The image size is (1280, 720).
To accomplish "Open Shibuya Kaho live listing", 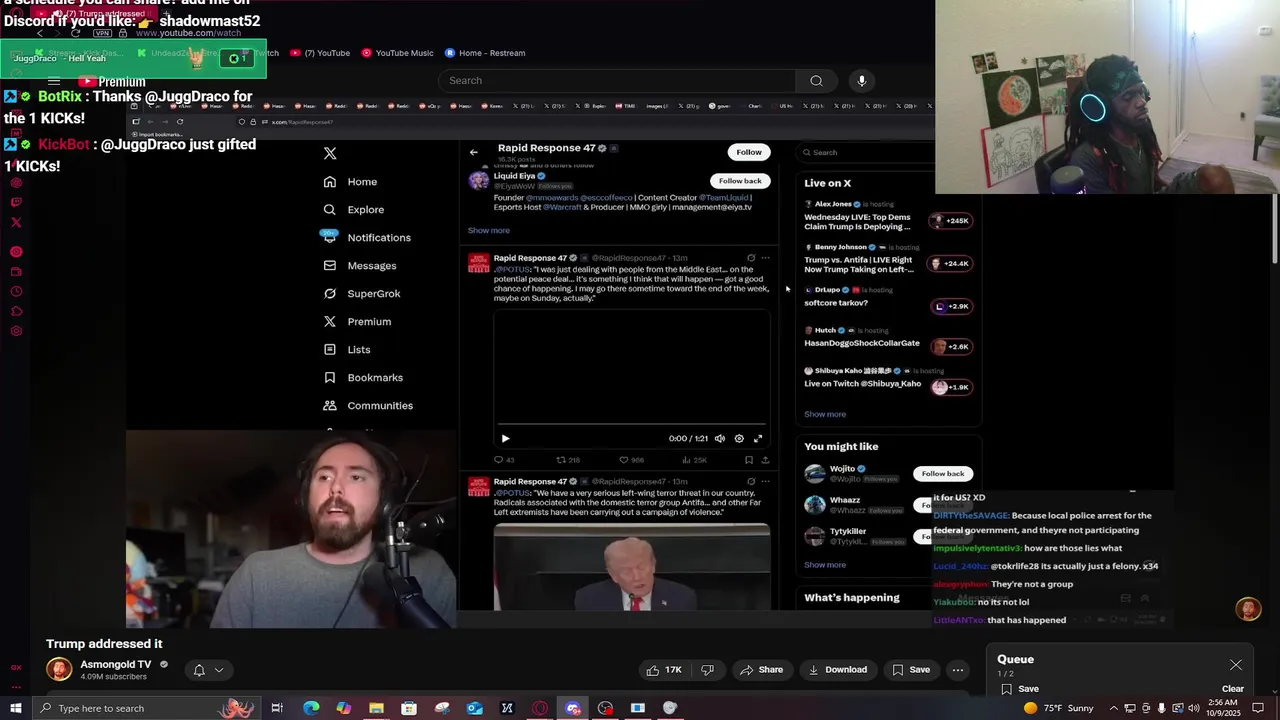I will pyautogui.click(x=888, y=378).
